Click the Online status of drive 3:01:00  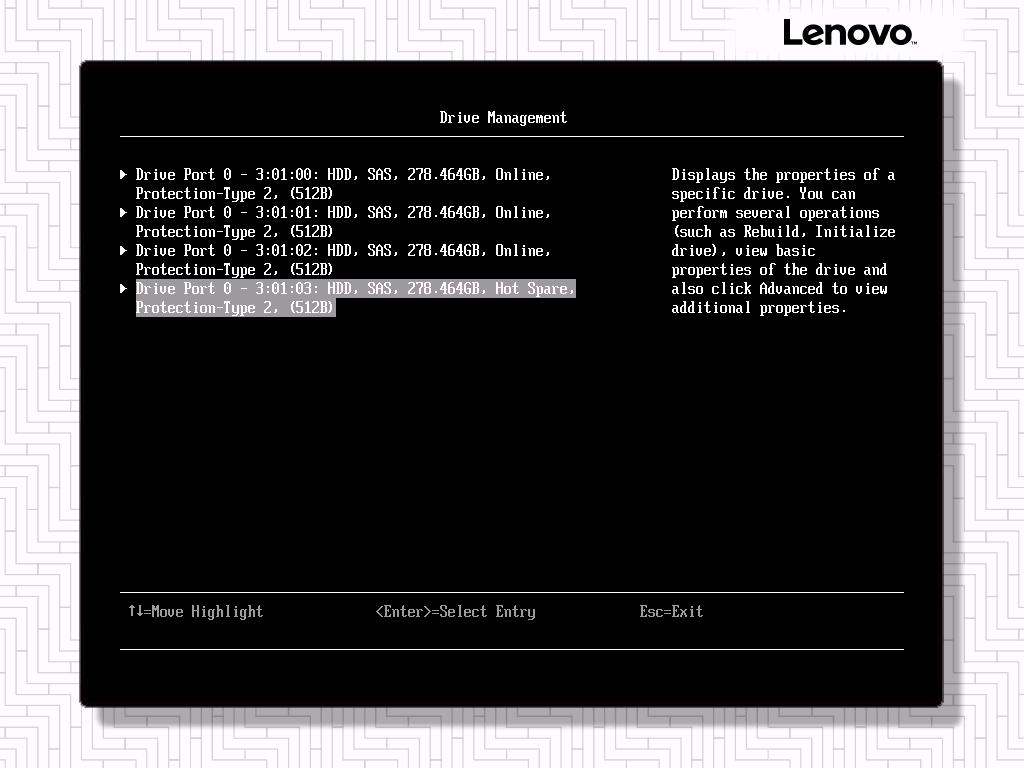(x=522, y=175)
